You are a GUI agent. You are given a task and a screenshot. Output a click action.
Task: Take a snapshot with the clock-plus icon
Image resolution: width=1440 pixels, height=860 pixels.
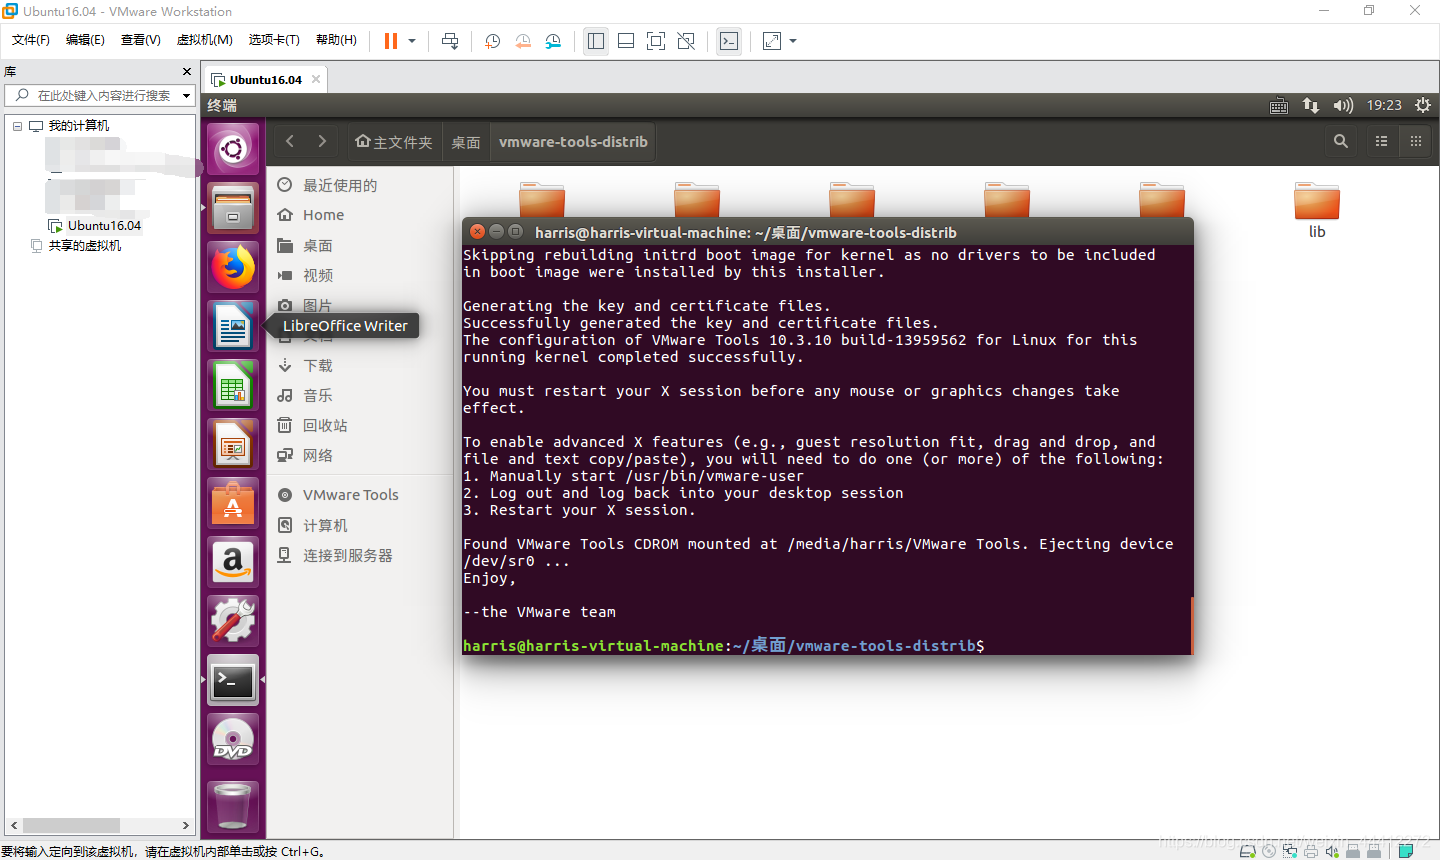[493, 41]
